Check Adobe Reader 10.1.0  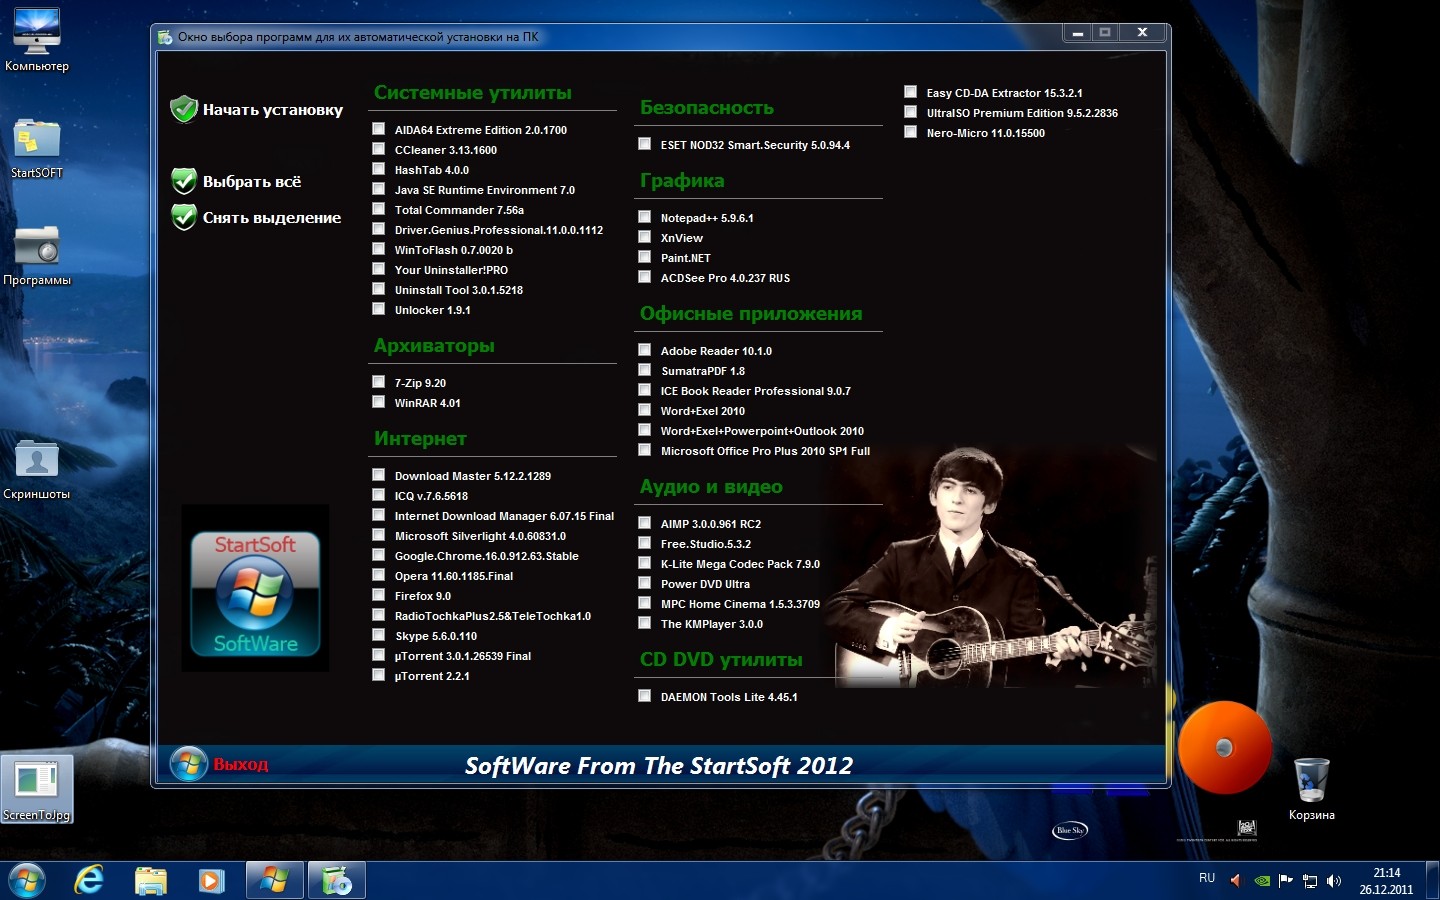pyautogui.click(x=645, y=350)
